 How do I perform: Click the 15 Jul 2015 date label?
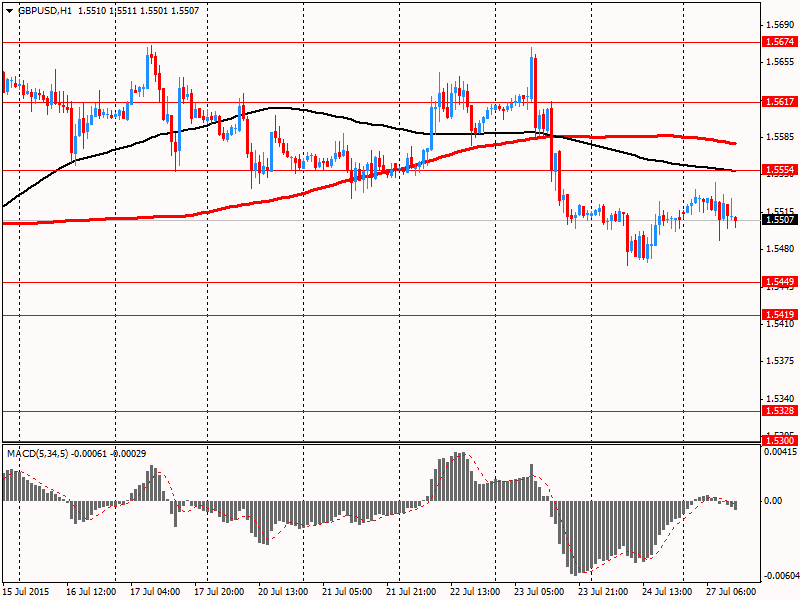pyautogui.click(x=27, y=591)
